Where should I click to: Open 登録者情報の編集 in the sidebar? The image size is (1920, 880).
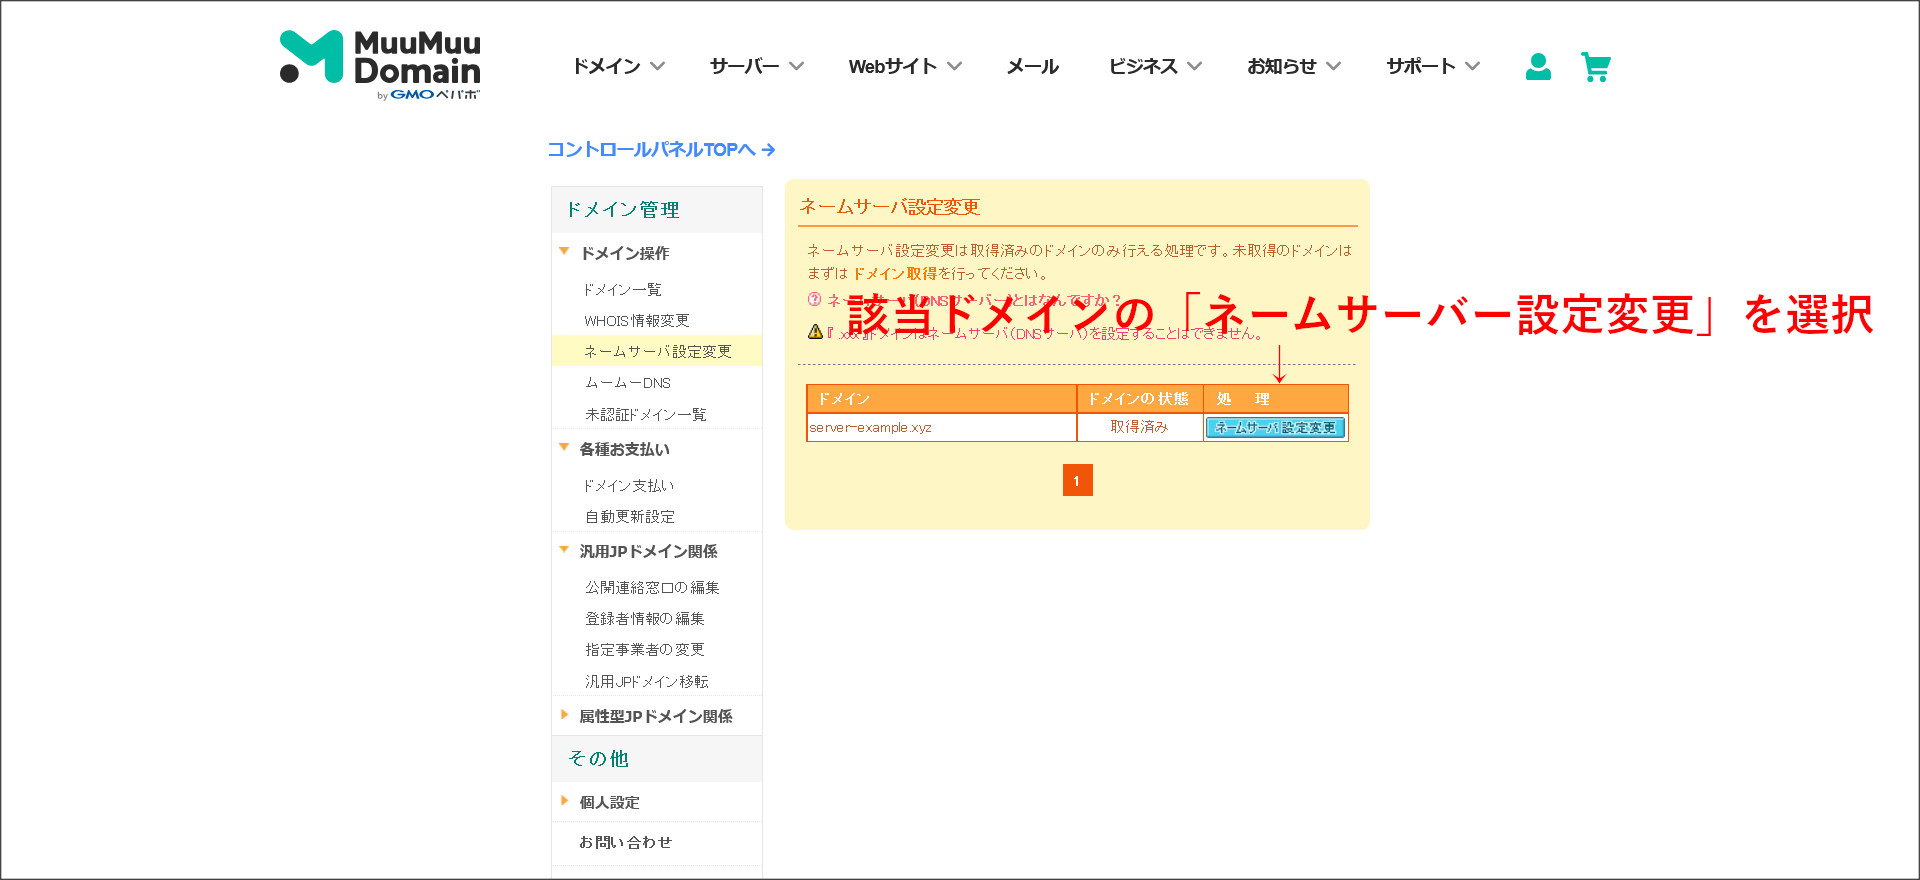pyautogui.click(x=645, y=619)
